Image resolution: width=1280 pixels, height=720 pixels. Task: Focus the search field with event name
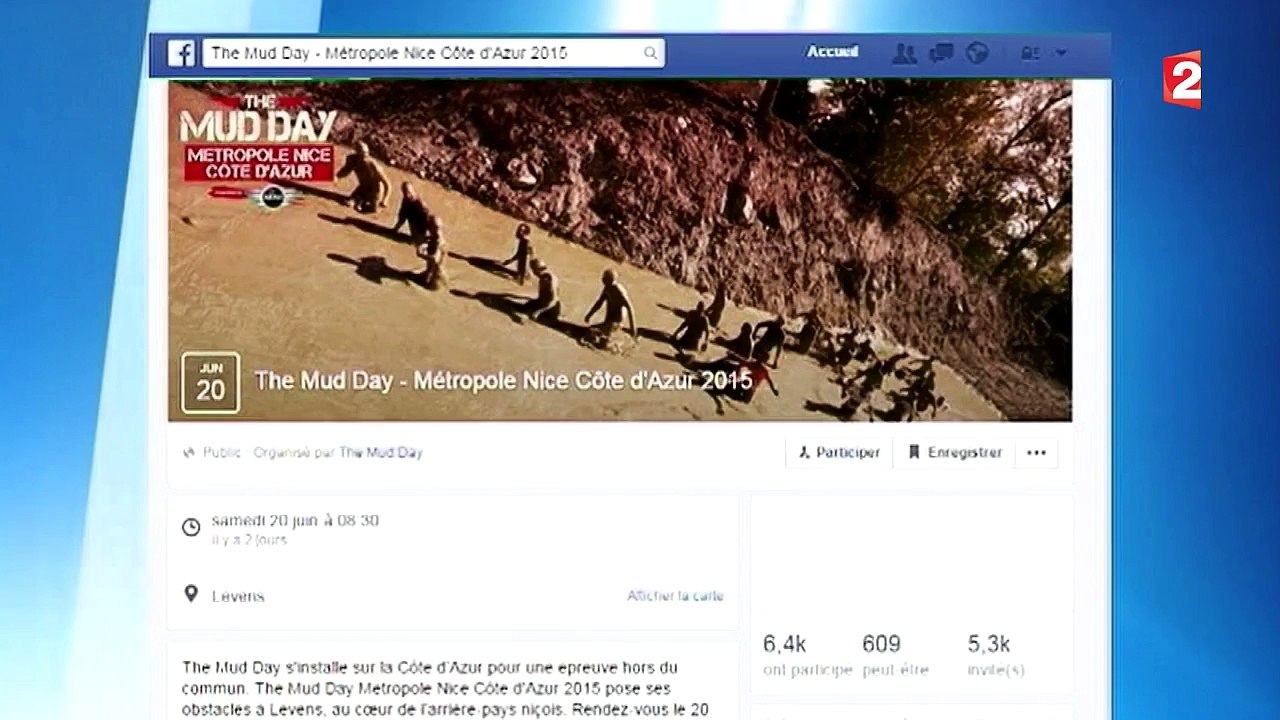pos(434,53)
